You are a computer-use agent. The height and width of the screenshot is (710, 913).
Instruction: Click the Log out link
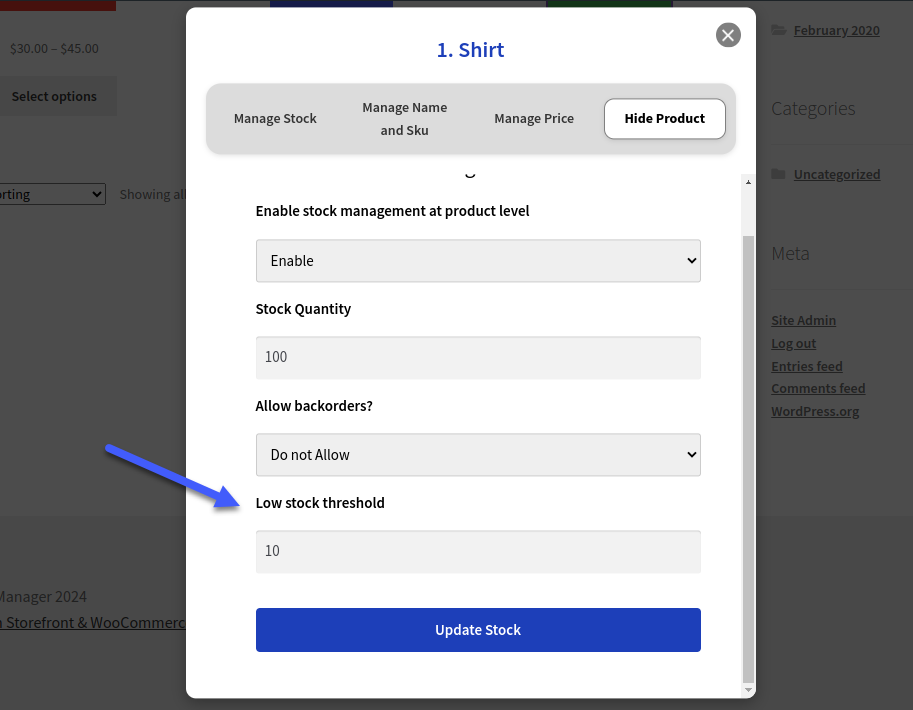pyautogui.click(x=793, y=343)
